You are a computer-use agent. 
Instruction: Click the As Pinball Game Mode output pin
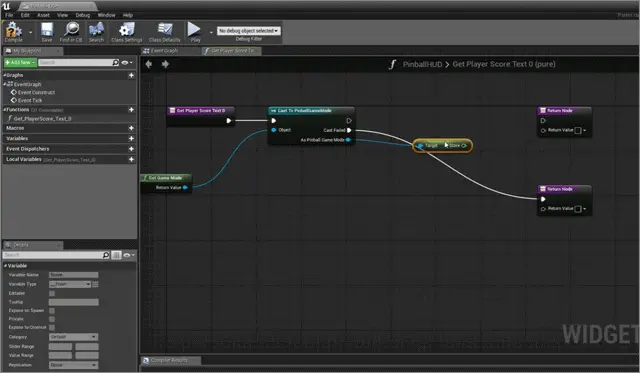[x=348, y=140]
